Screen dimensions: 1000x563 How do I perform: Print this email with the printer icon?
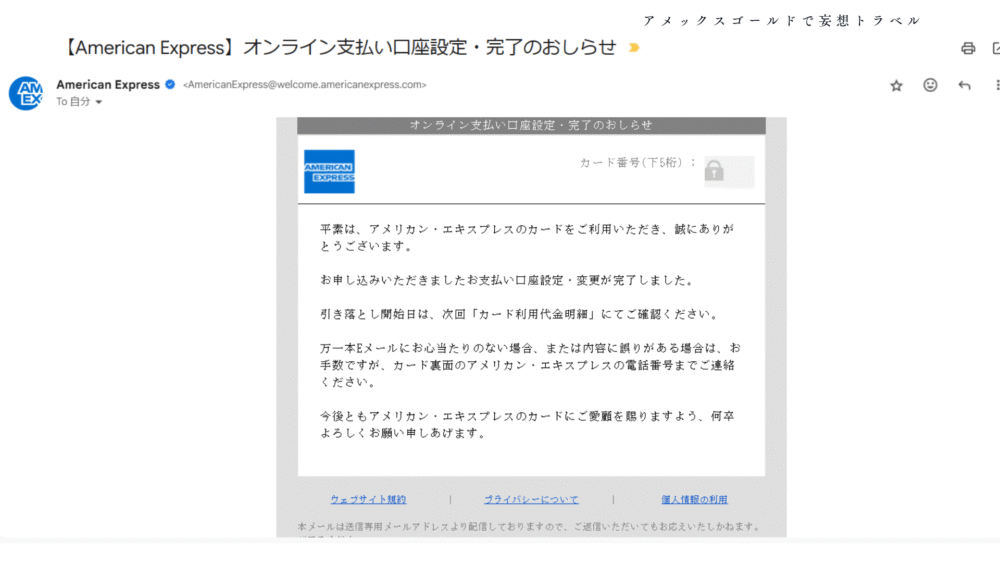point(967,48)
